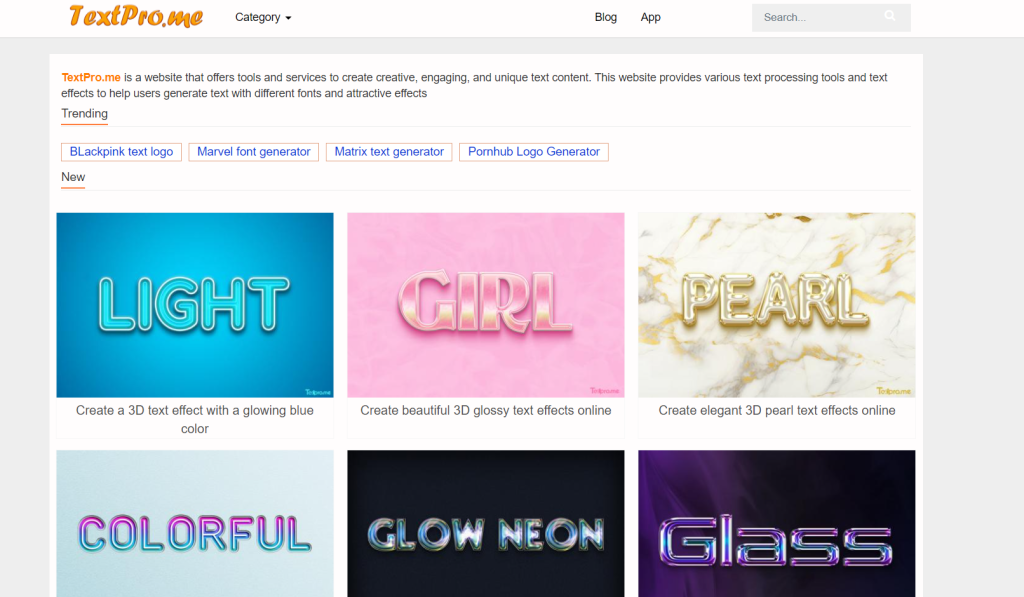Switch to the New section
The width and height of the screenshot is (1024, 597).
pos(72,177)
